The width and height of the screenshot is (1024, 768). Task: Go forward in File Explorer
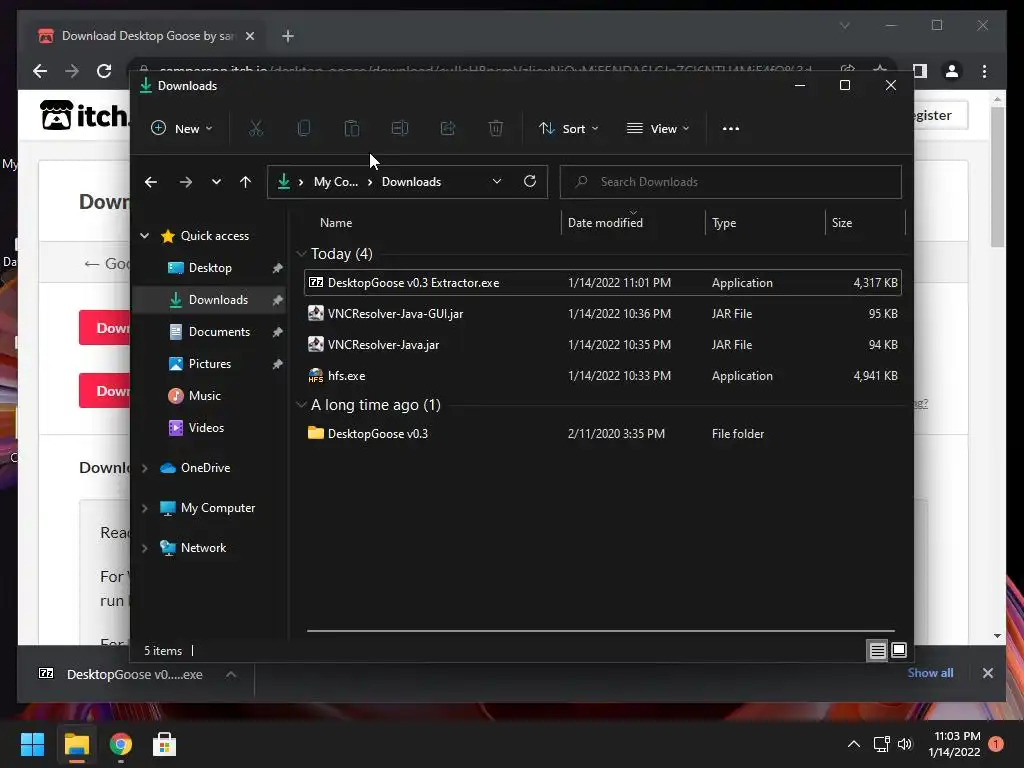[x=185, y=182]
